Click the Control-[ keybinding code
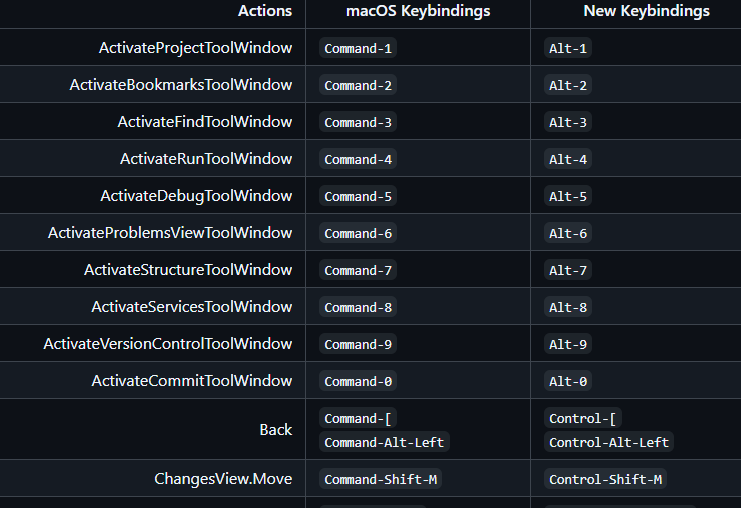 pos(585,417)
